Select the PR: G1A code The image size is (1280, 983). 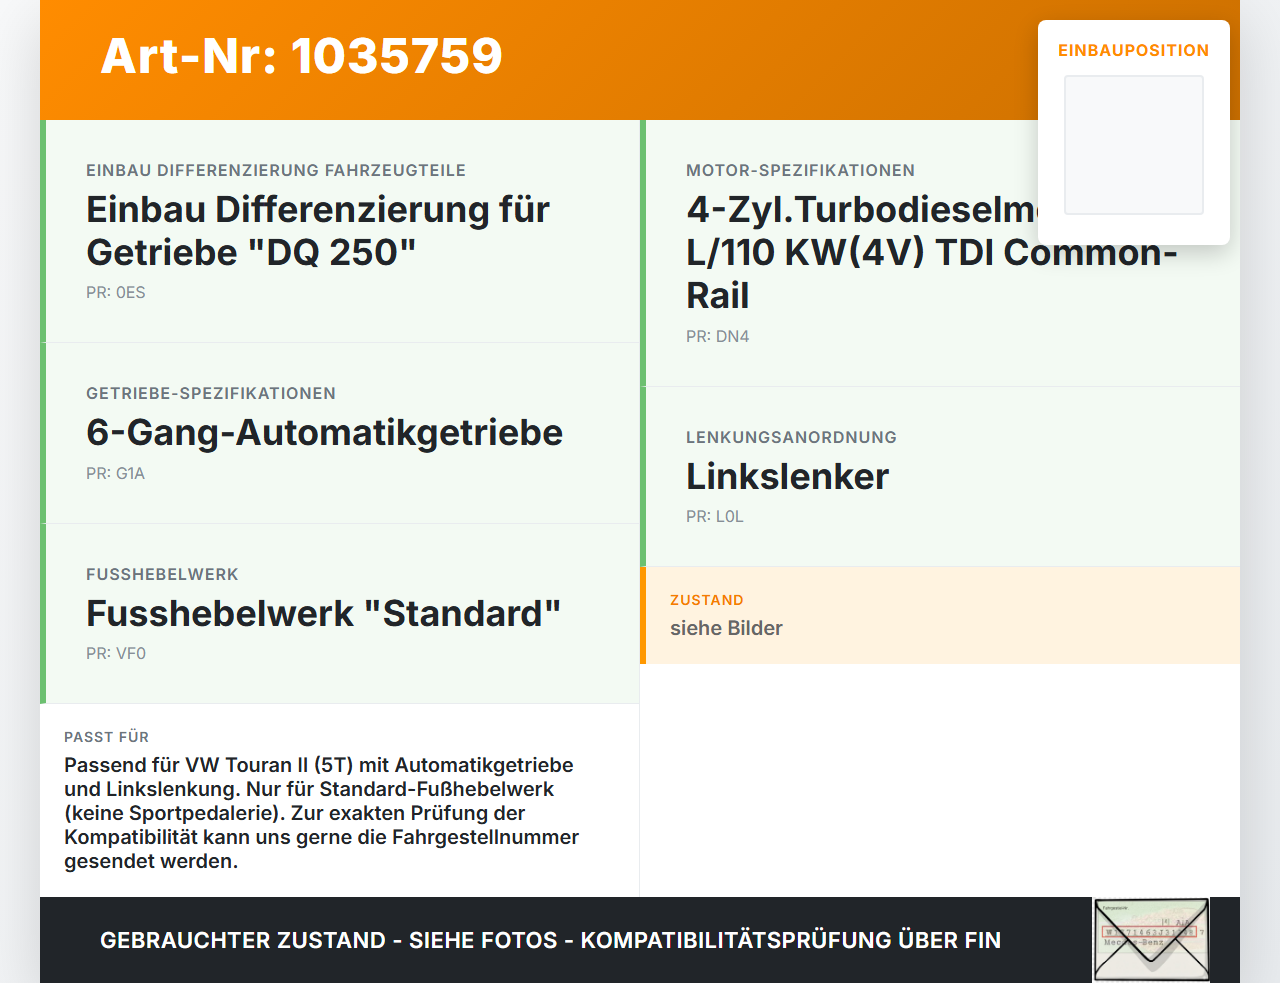116,474
